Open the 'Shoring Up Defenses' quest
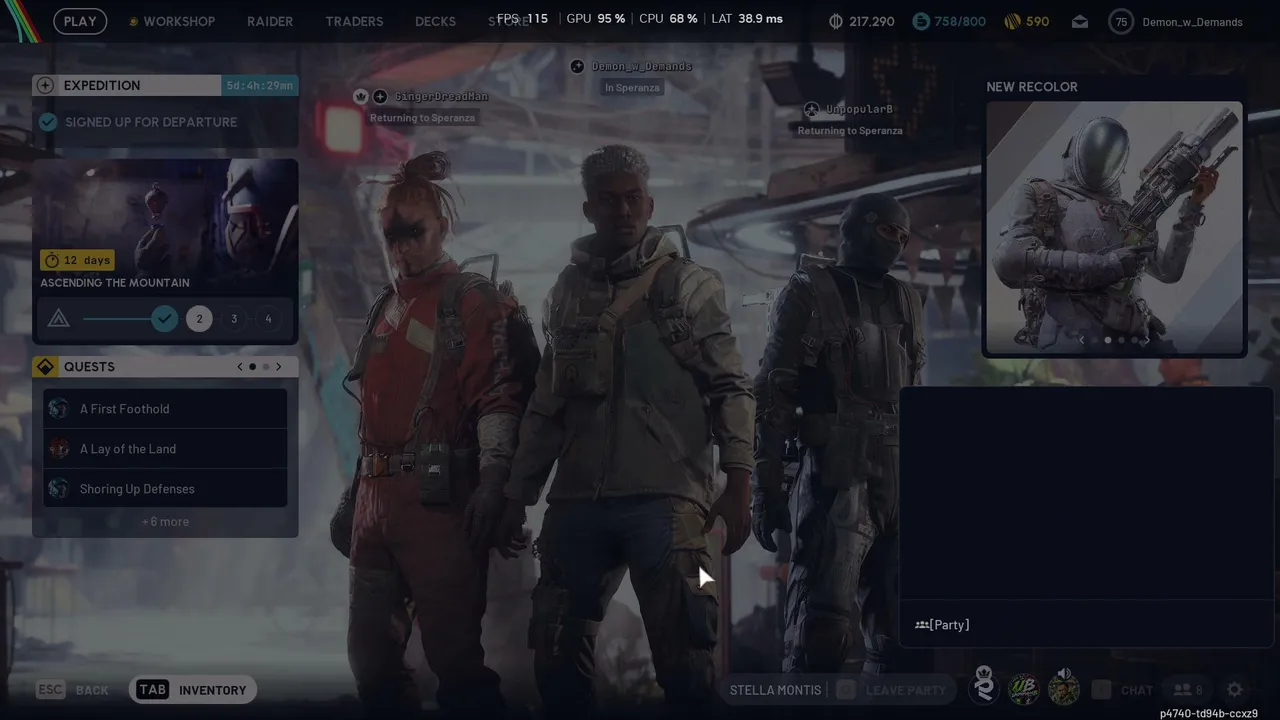Viewport: 1280px width, 720px height. click(165, 489)
